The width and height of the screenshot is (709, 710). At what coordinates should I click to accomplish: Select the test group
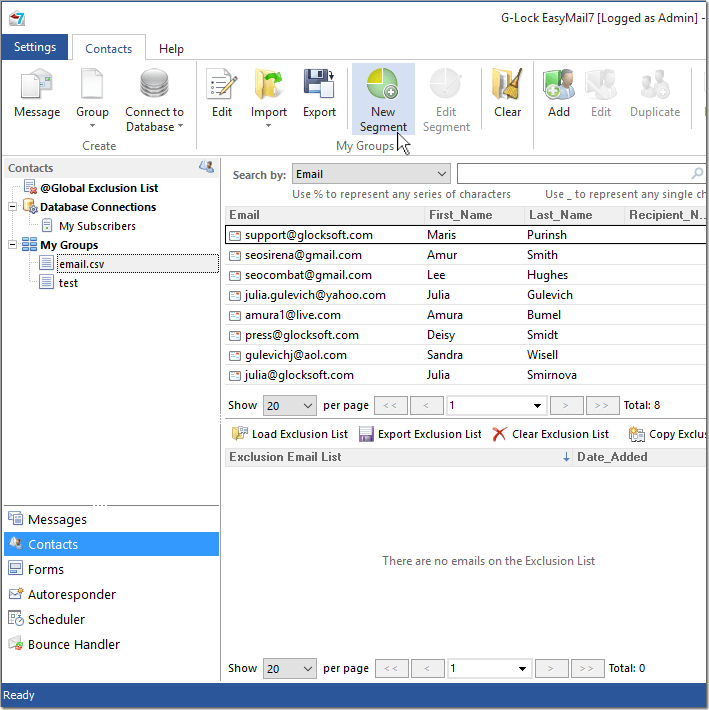point(68,283)
